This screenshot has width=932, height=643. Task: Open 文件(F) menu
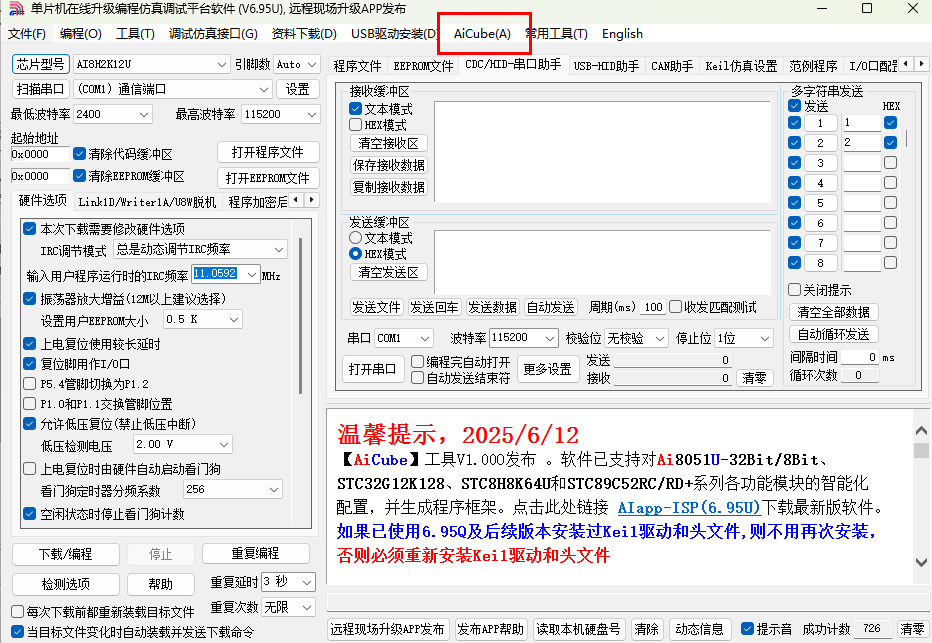27,34
